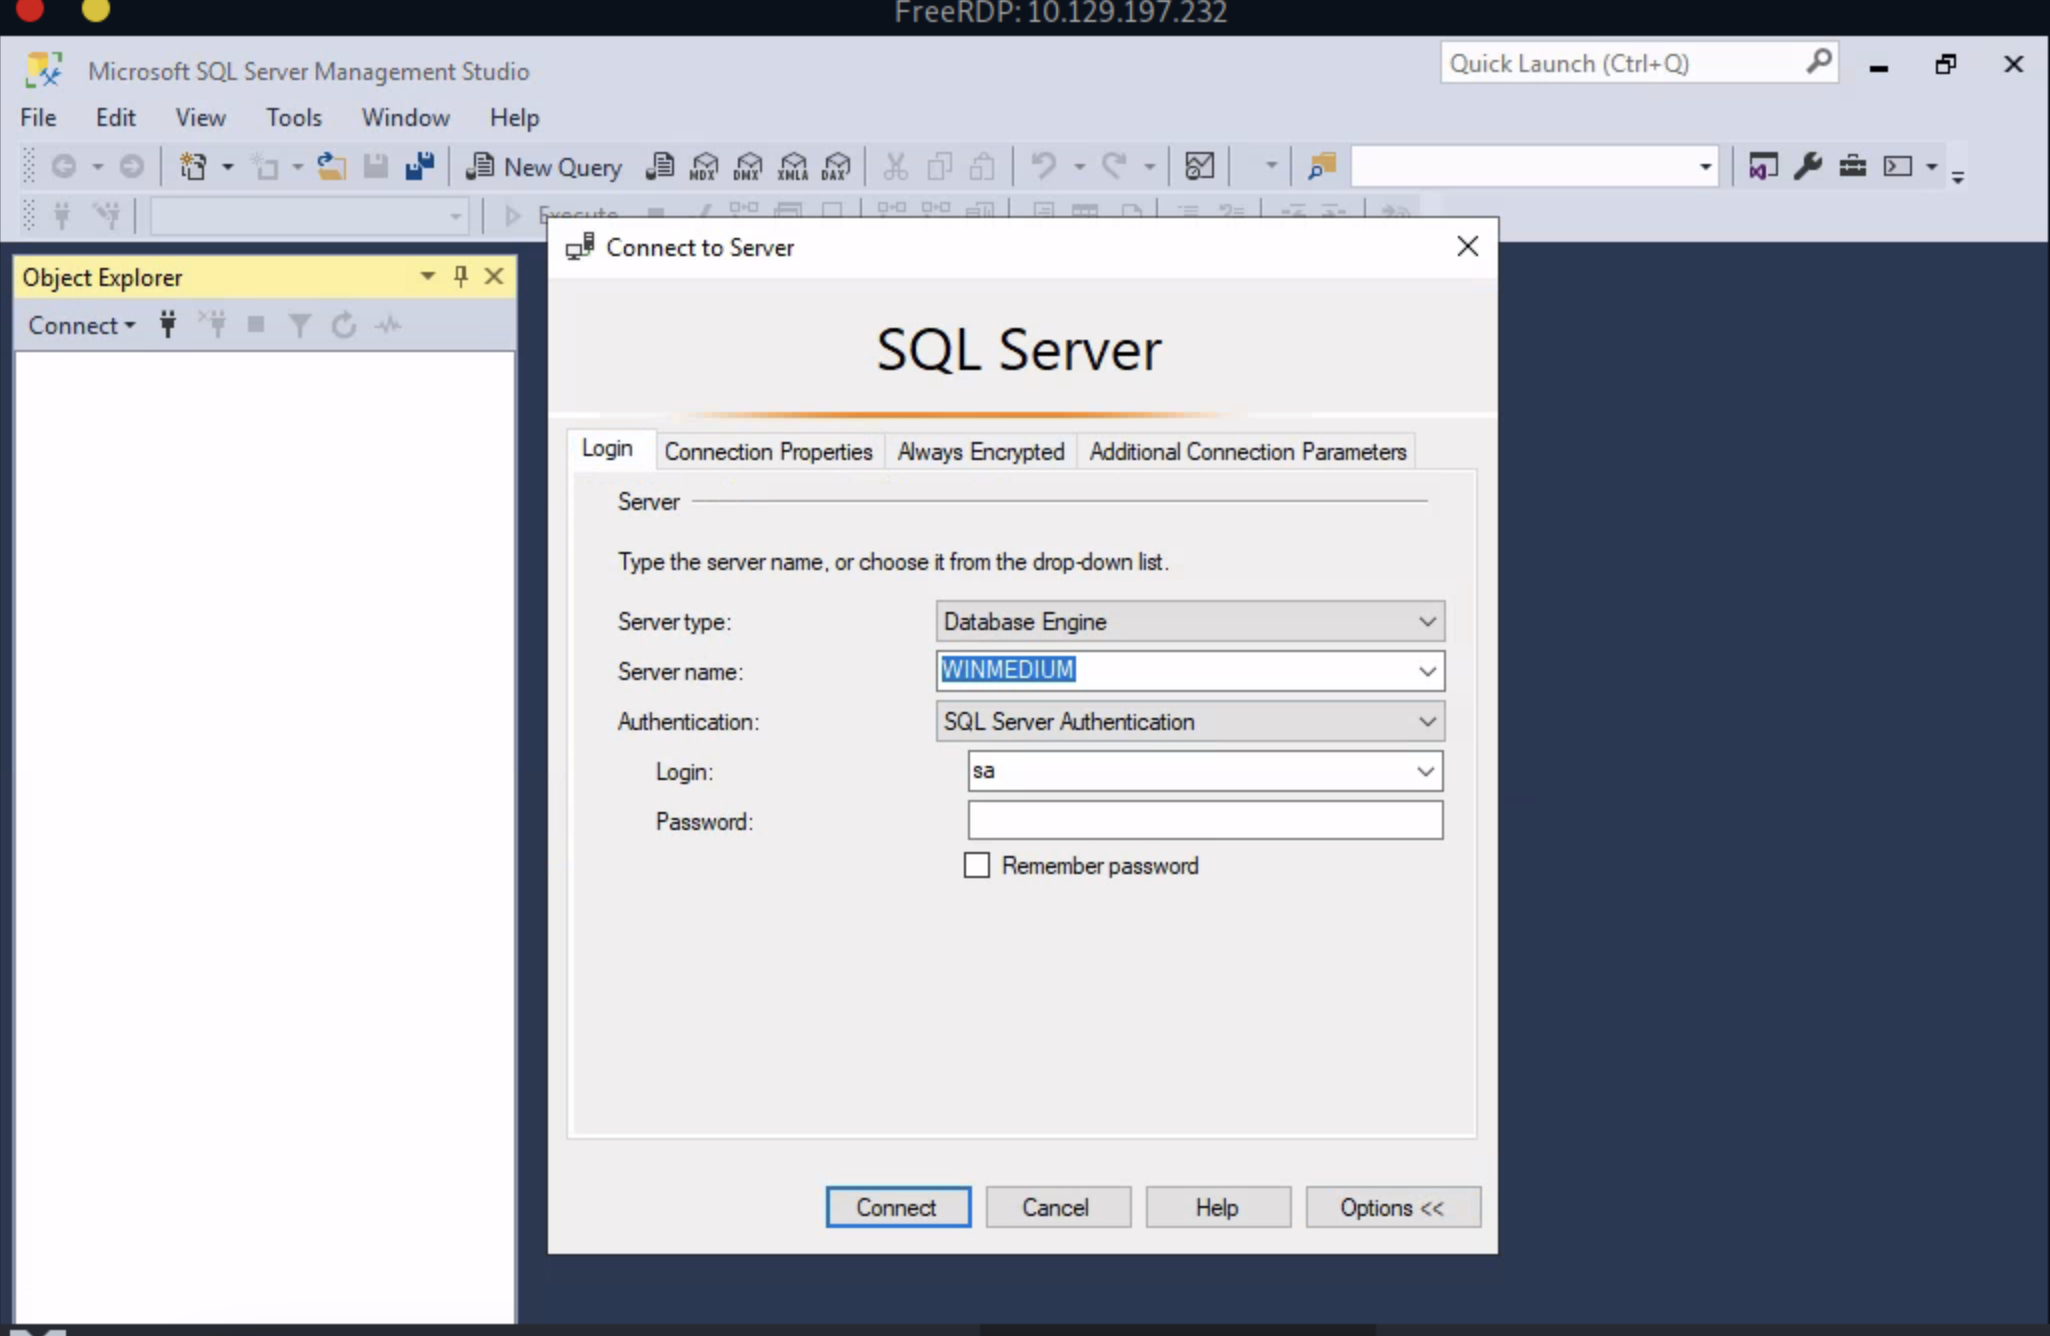
Task: Click Object Explorer disconnect plug icon
Action: point(212,324)
